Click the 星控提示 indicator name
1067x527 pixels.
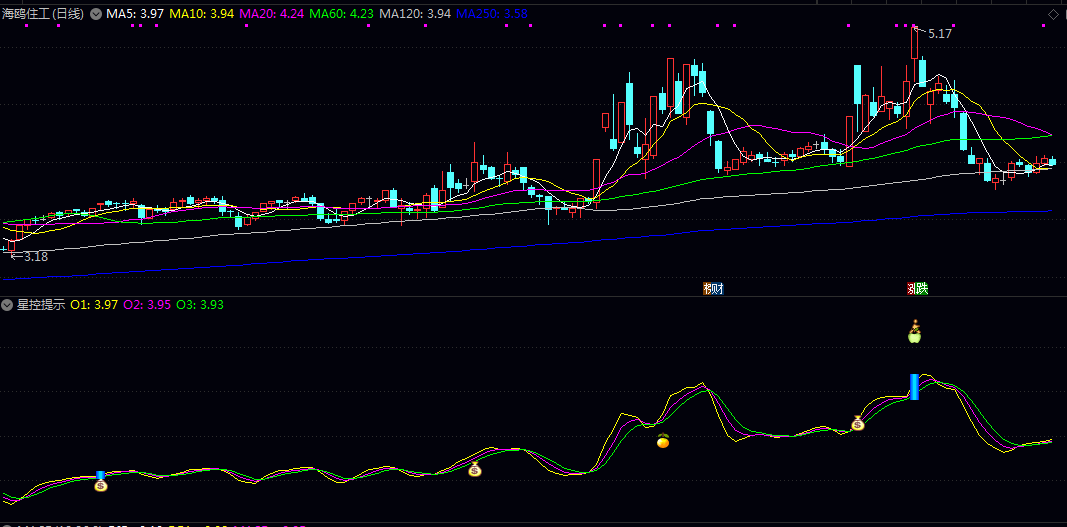(41, 305)
